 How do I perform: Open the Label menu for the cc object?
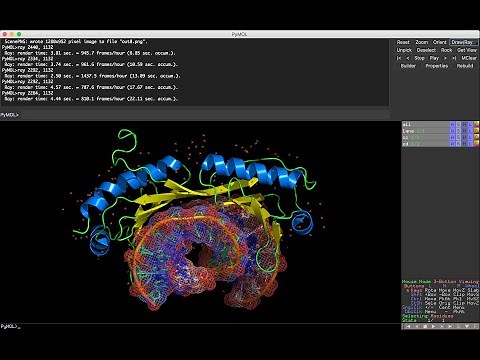tap(470, 137)
